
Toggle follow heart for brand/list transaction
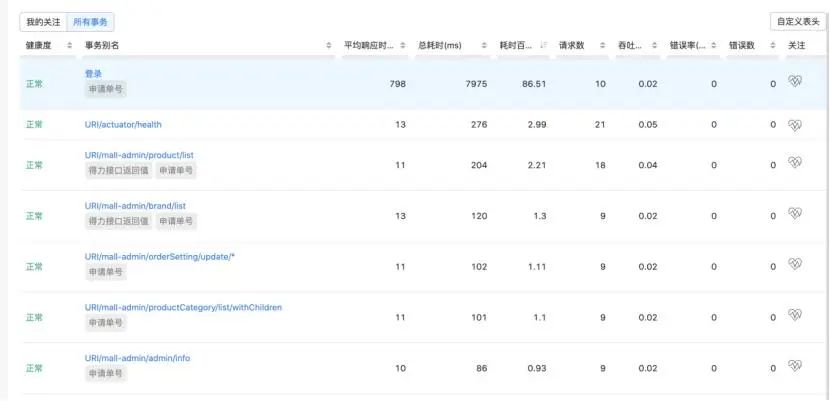coord(795,213)
